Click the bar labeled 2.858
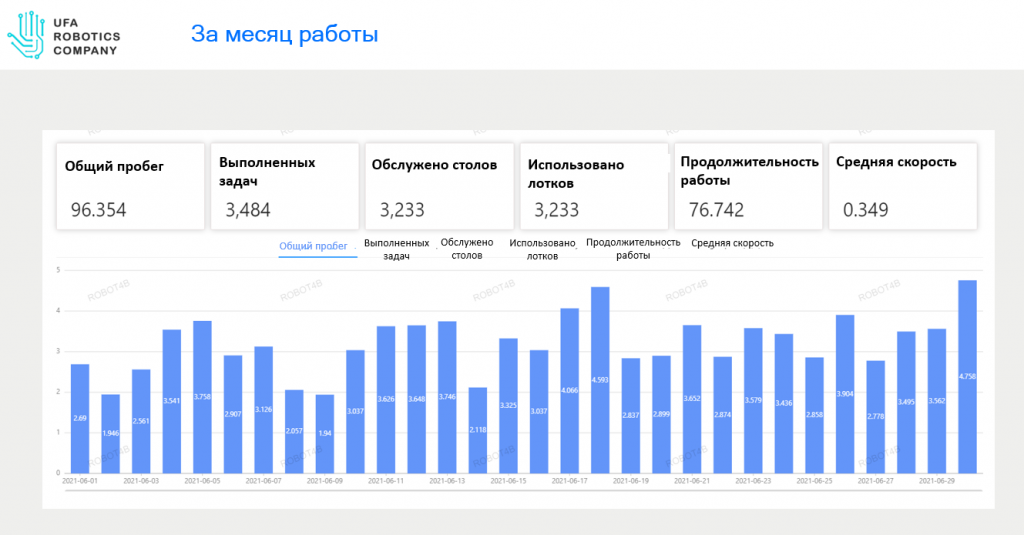Screen dimensions: 1024x535 [814, 415]
